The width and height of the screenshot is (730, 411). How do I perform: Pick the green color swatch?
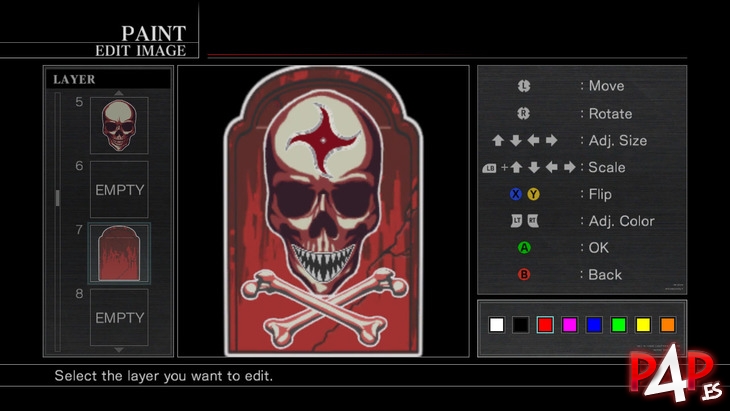tap(618, 324)
